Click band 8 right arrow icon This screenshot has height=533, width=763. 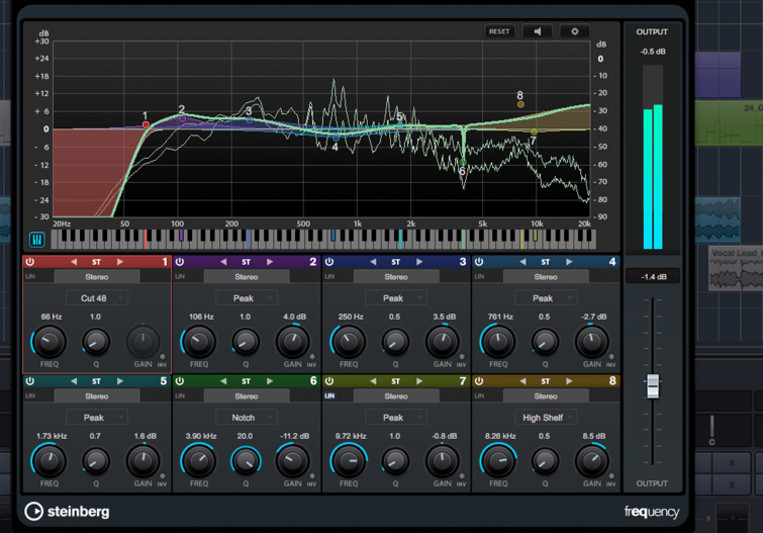tap(569, 381)
